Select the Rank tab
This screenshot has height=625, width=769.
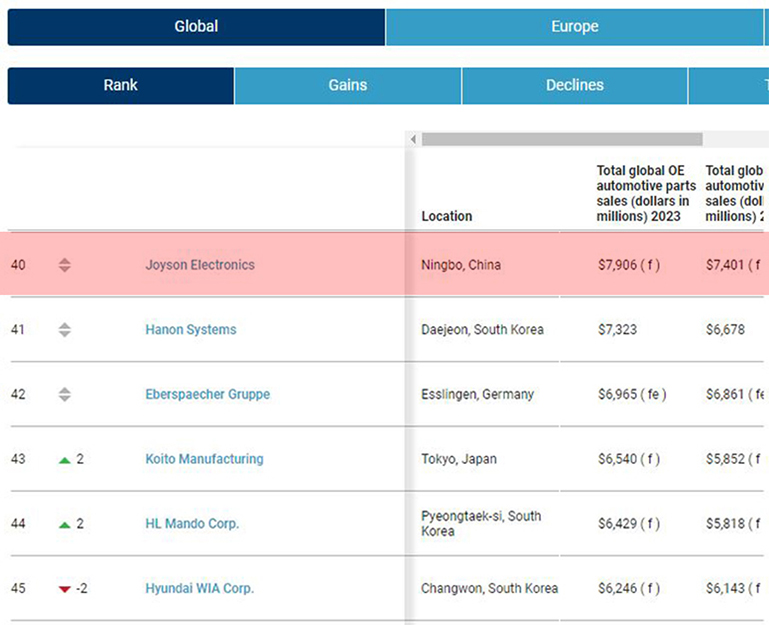point(120,86)
